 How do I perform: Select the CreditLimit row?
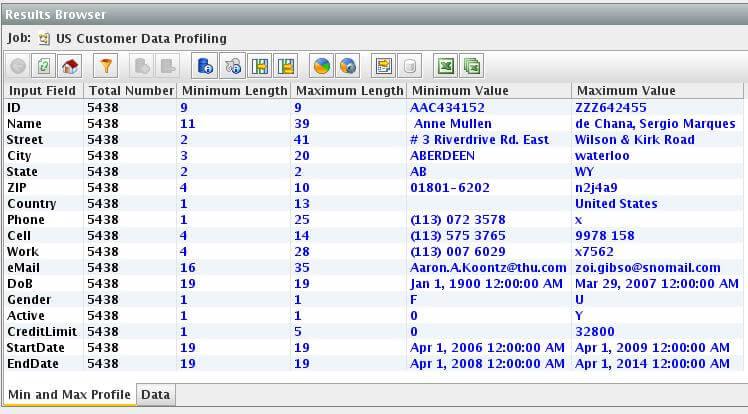click(x=40, y=332)
